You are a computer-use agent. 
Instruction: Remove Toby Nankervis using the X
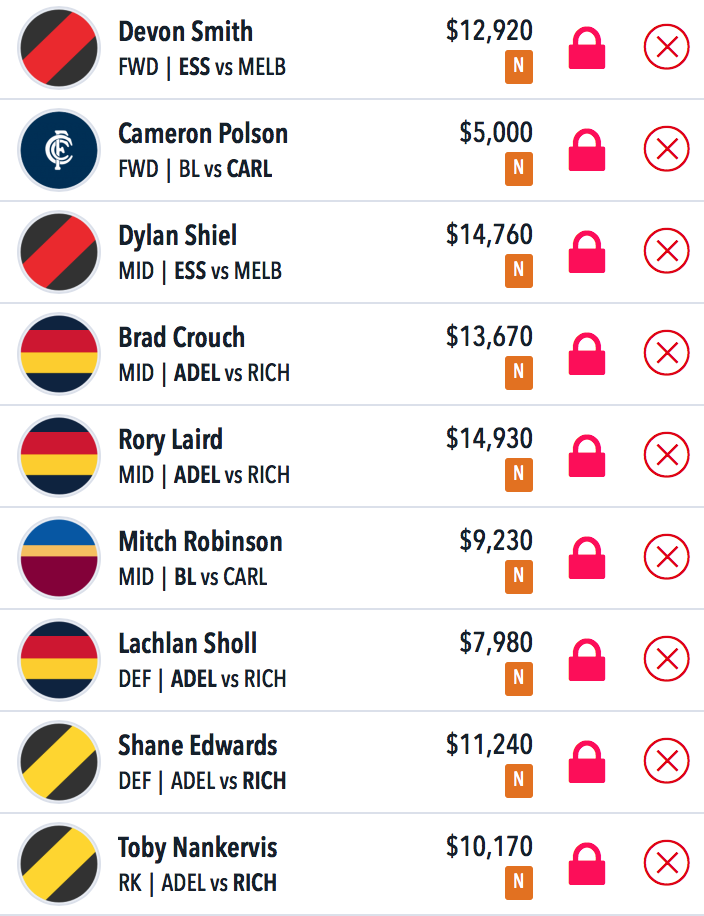(667, 862)
